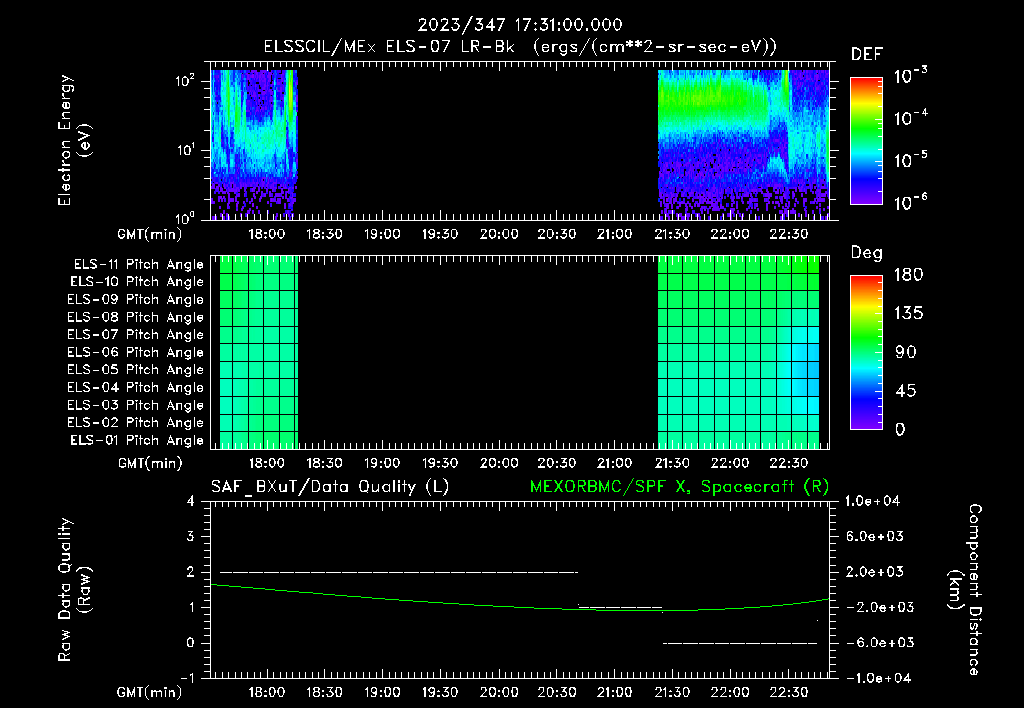The image size is (1024, 708).
Task: Click the white data quality line at level 0
Action: point(740,643)
